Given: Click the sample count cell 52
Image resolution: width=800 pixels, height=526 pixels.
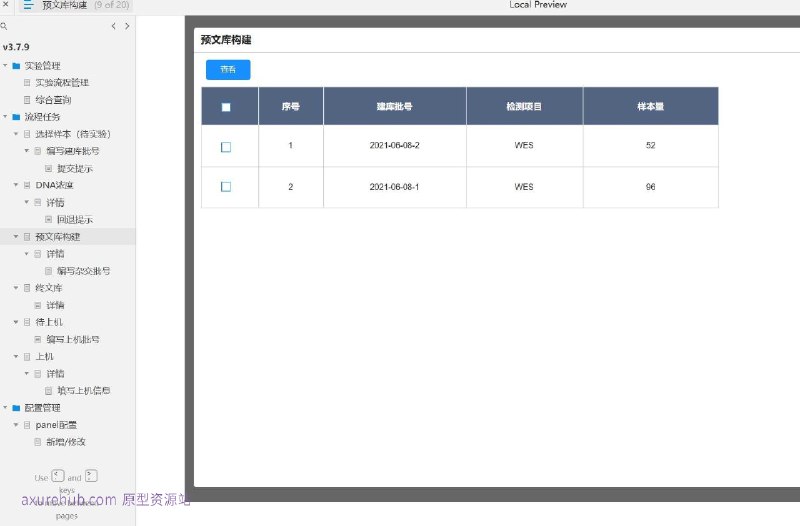Looking at the screenshot, I should pos(651,145).
